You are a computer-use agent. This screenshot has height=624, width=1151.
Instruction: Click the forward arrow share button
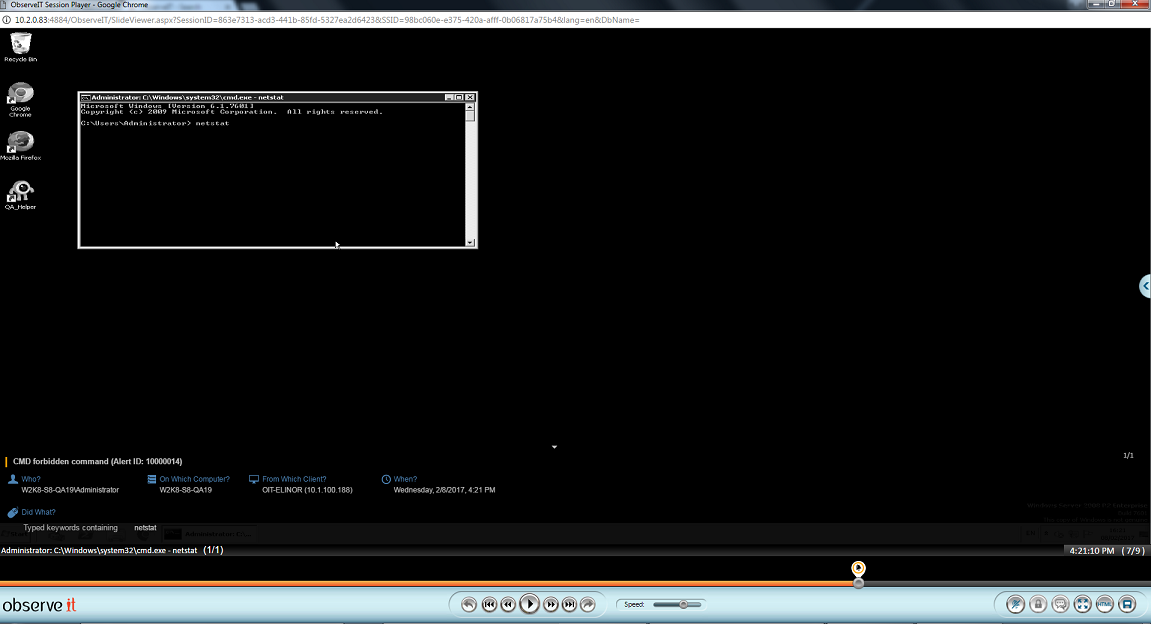click(588, 604)
